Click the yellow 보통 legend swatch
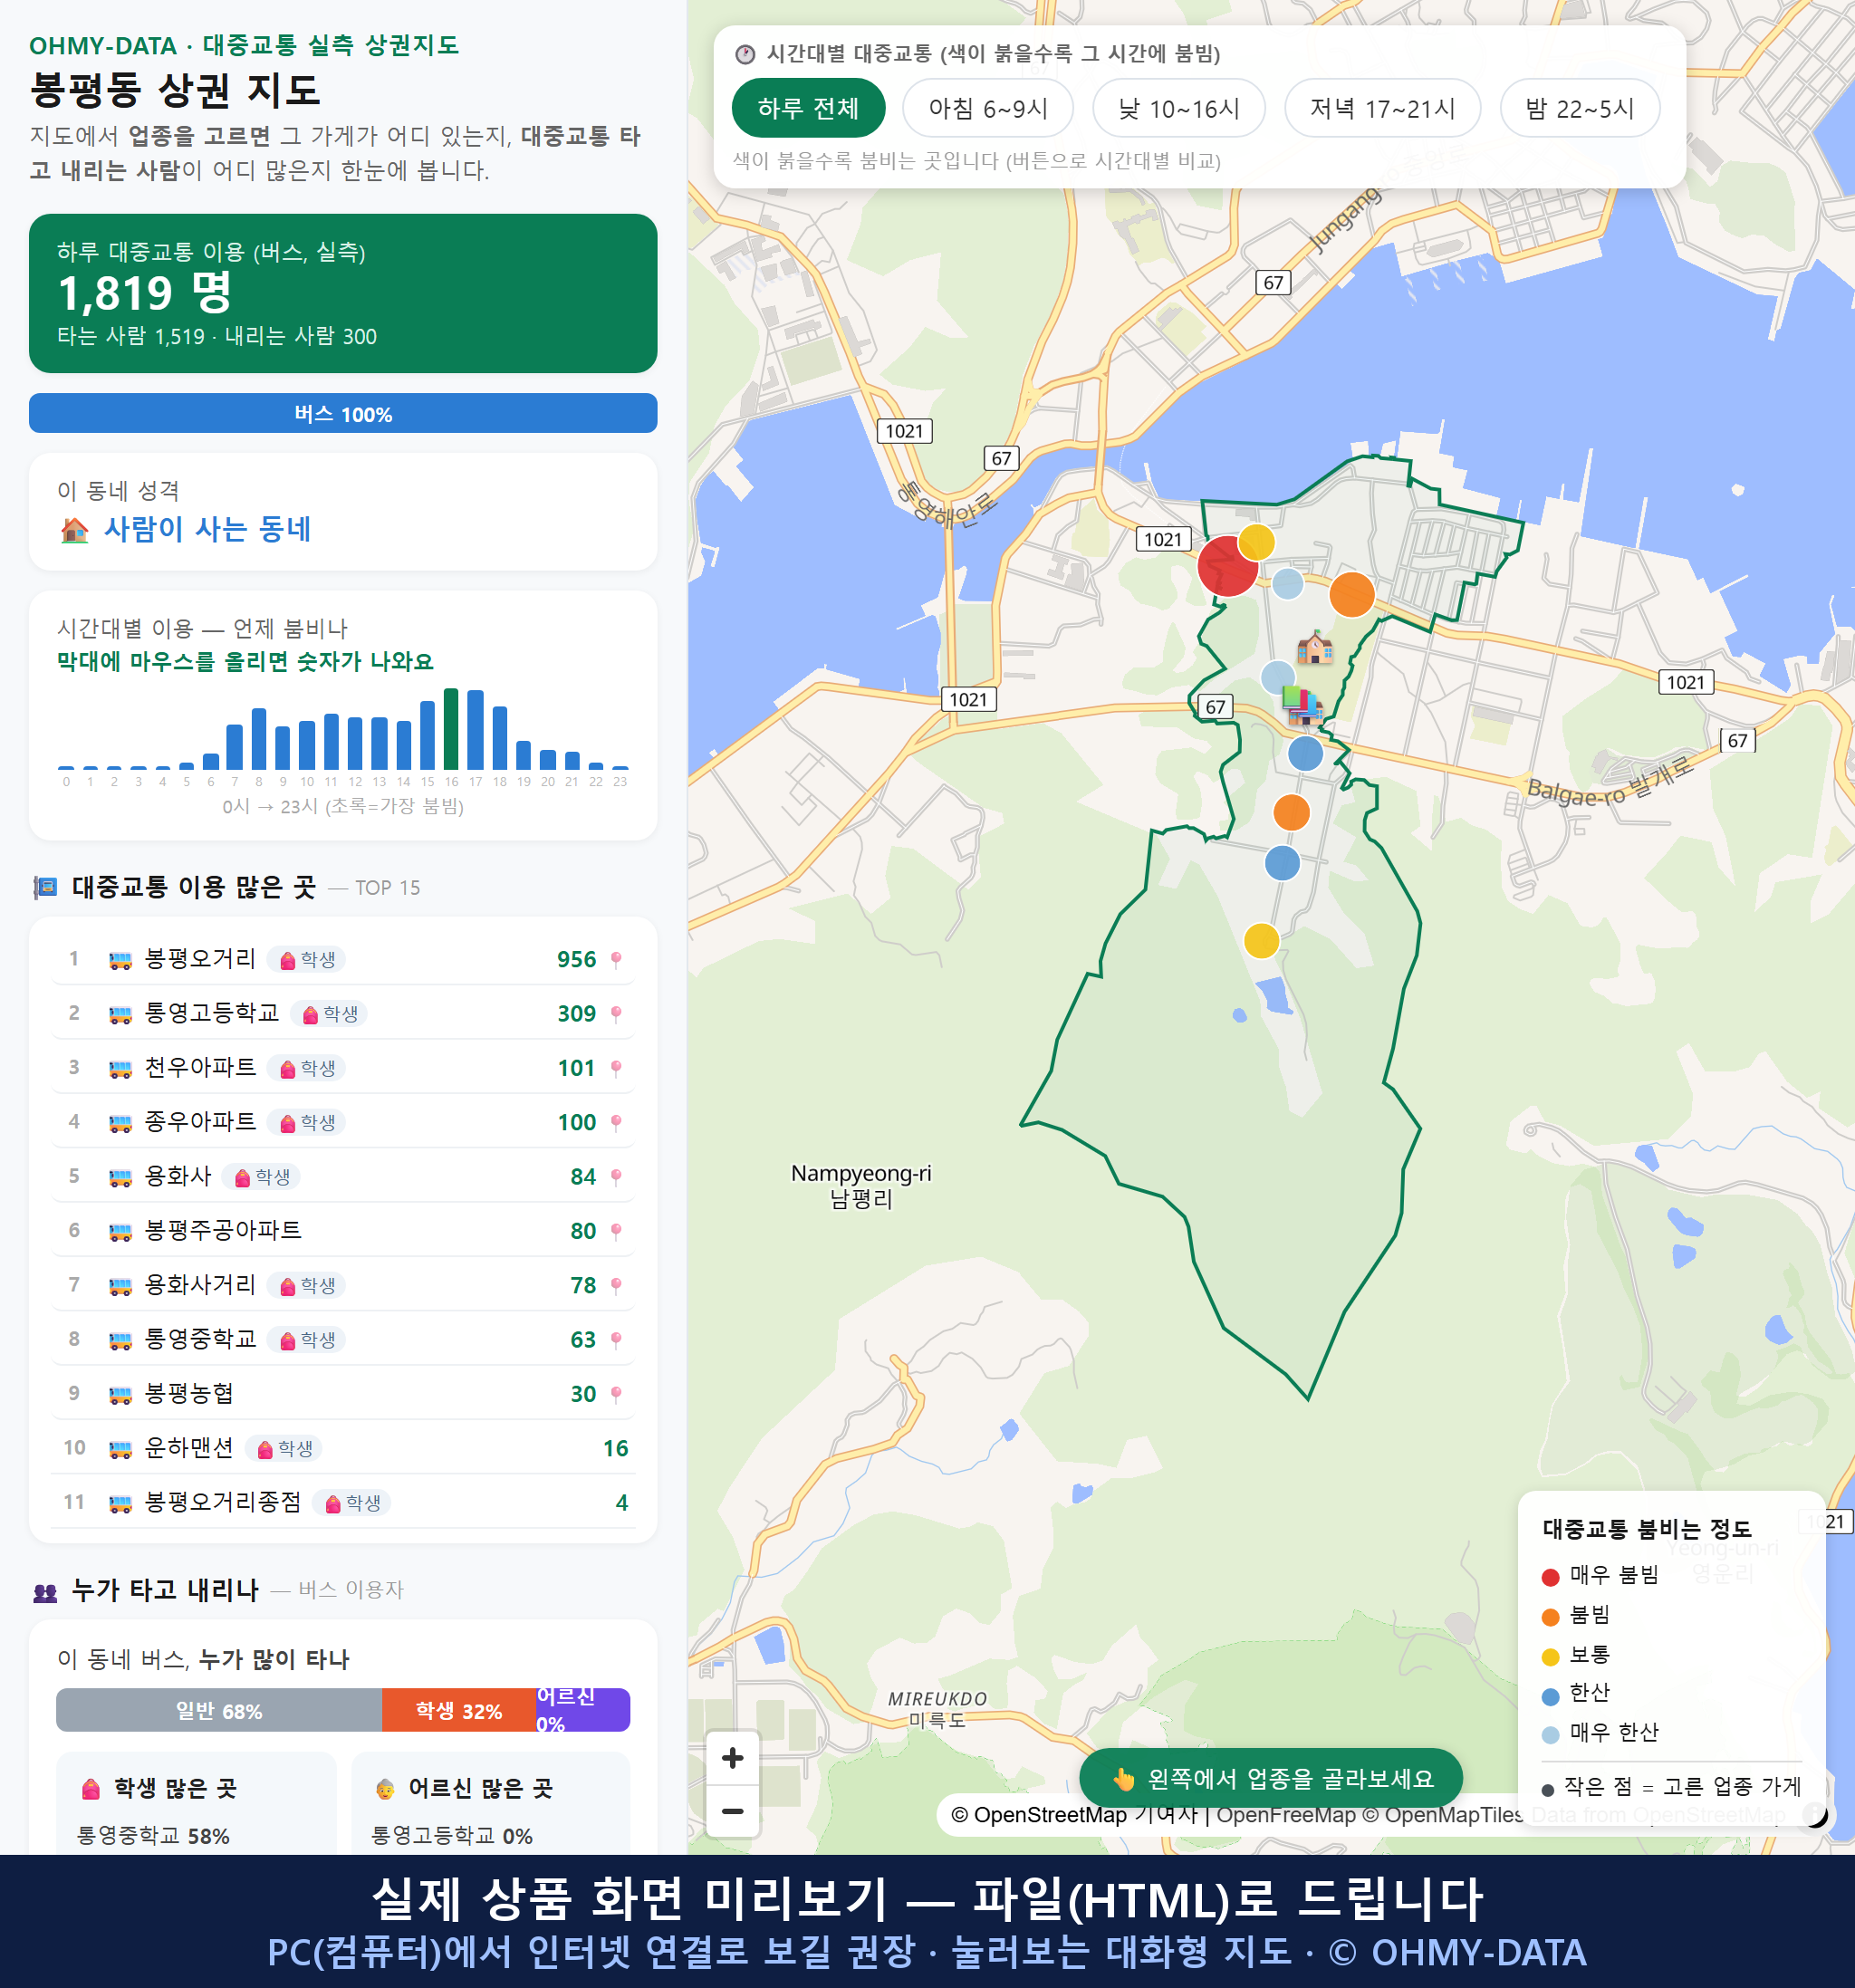This screenshot has height=1988, width=1855. [x=1551, y=1657]
